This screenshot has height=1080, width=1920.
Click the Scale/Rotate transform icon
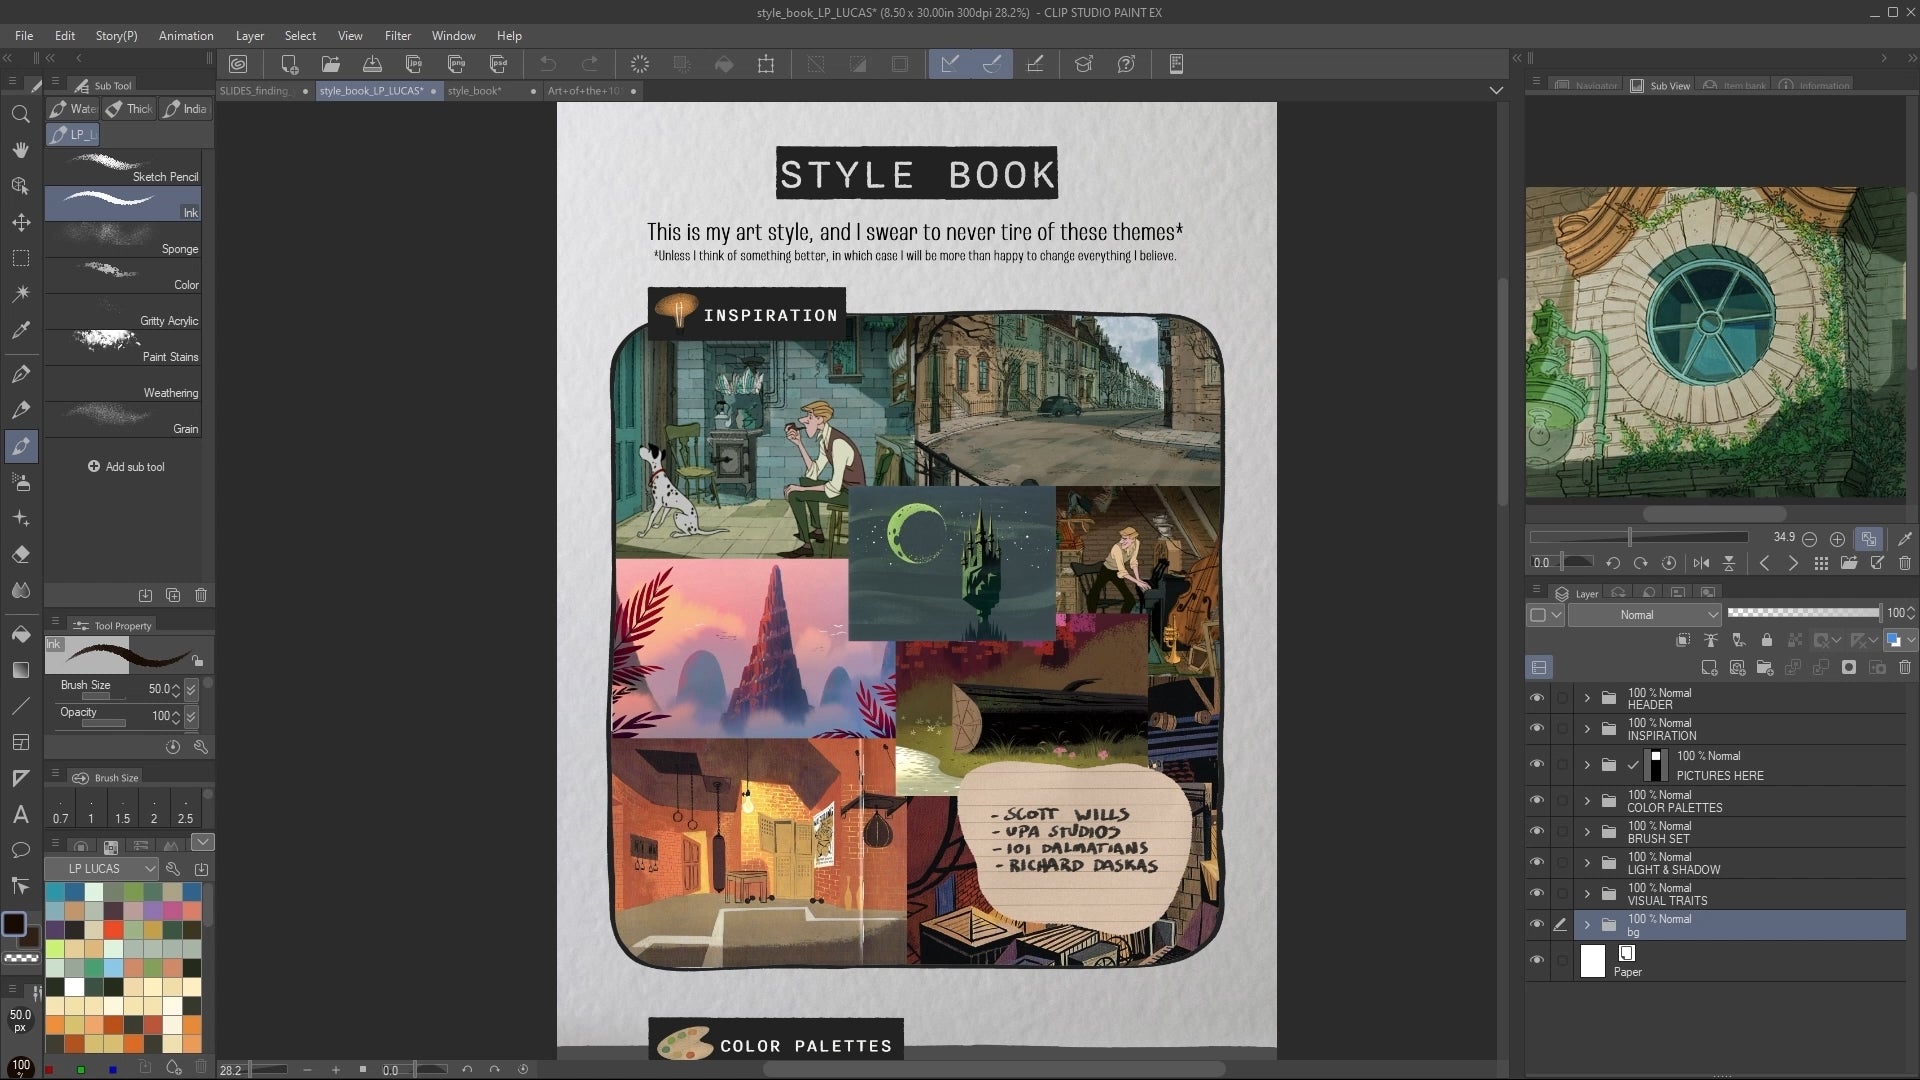coord(766,64)
